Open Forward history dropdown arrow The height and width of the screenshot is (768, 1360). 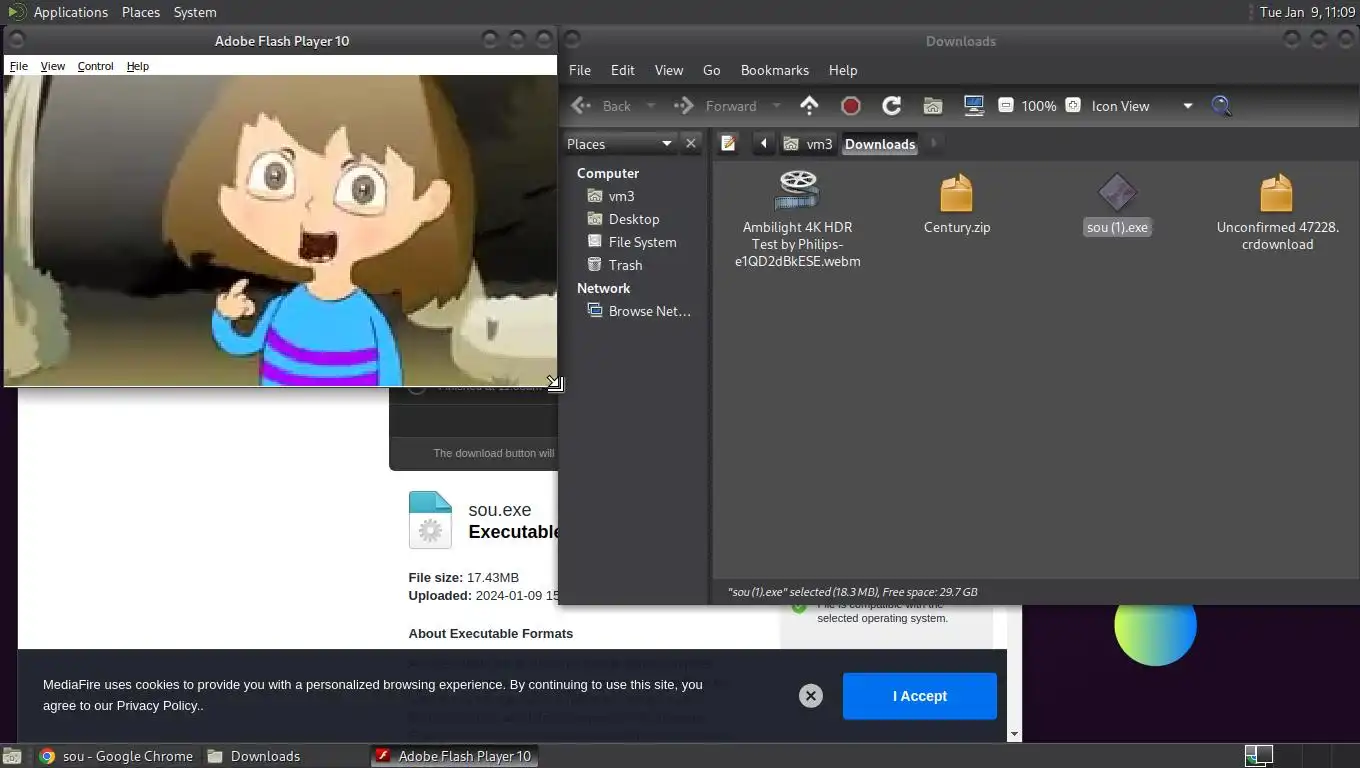(776, 106)
